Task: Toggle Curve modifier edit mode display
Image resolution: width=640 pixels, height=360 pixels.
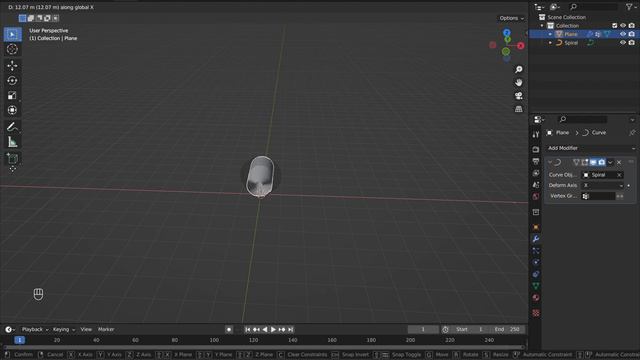Action: click(585, 162)
